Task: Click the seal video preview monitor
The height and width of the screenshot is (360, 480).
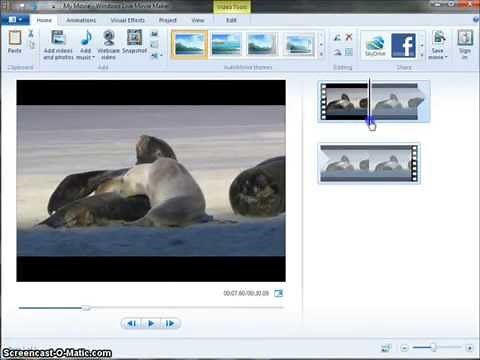Action: tap(151, 181)
